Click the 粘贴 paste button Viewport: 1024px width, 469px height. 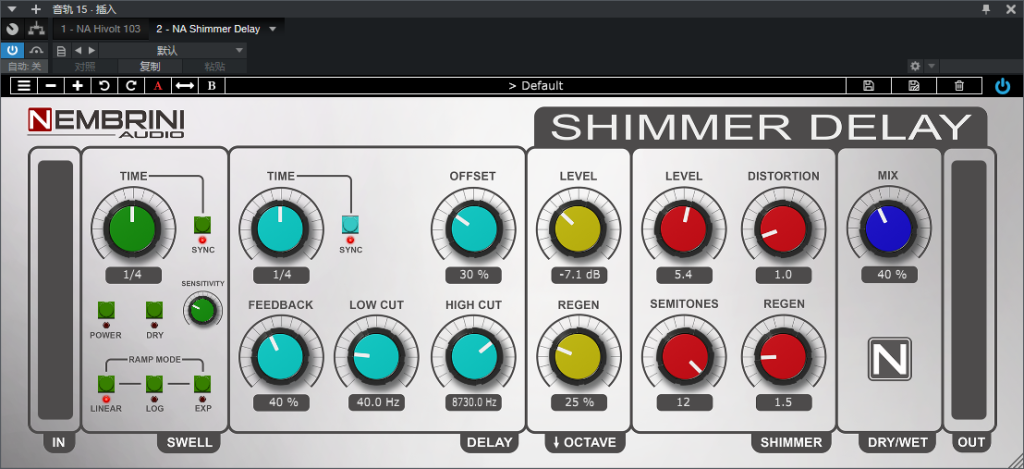(x=215, y=66)
